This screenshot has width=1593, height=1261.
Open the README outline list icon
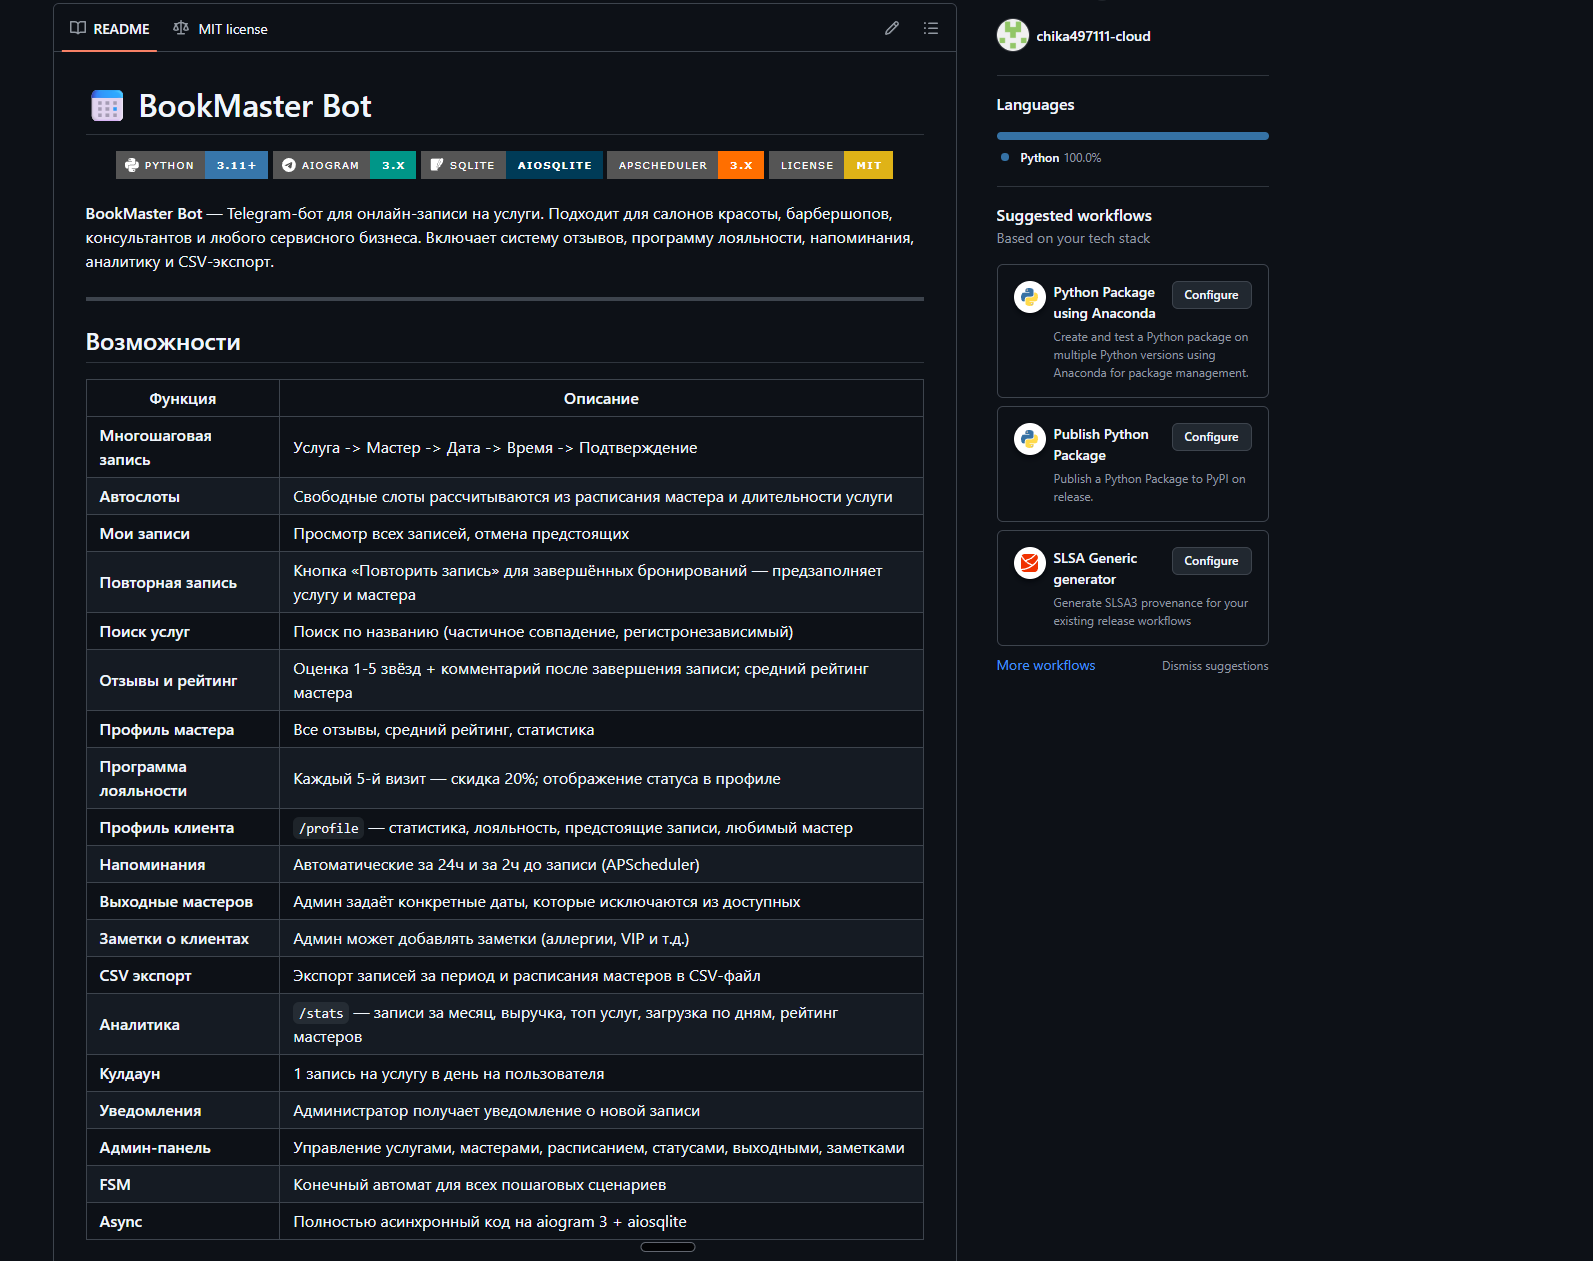click(x=931, y=29)
